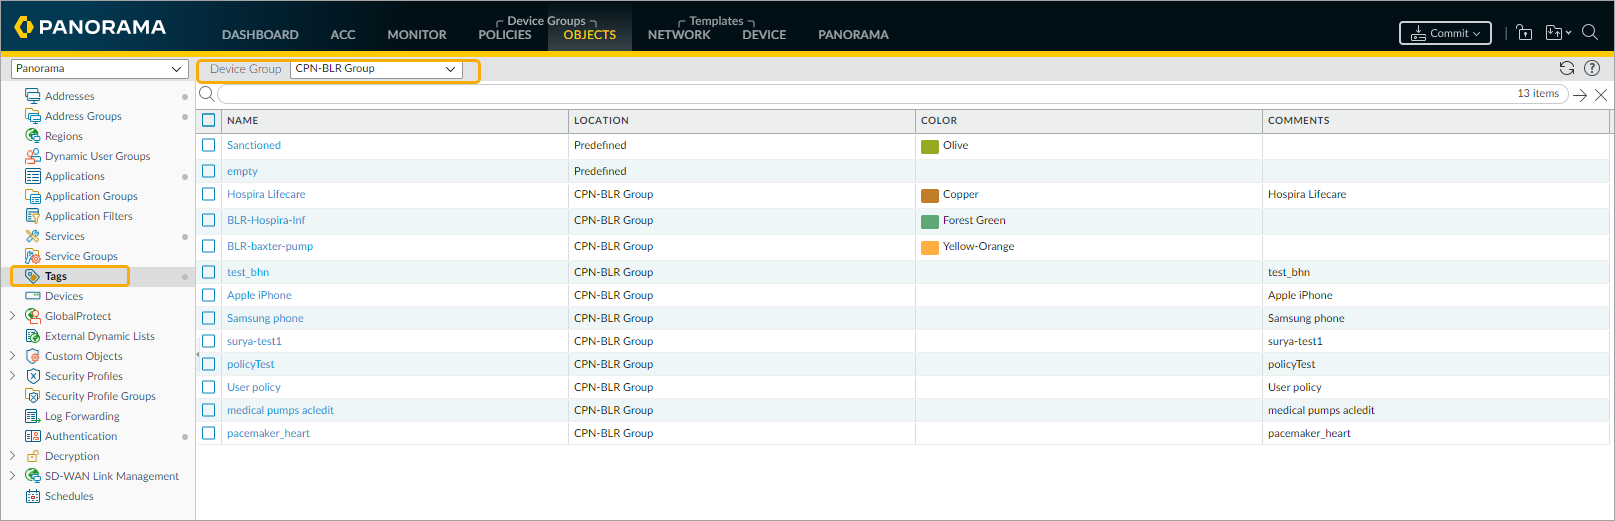
Task: Click the refresh icon in the toolbar
Action: [1566, 68]
